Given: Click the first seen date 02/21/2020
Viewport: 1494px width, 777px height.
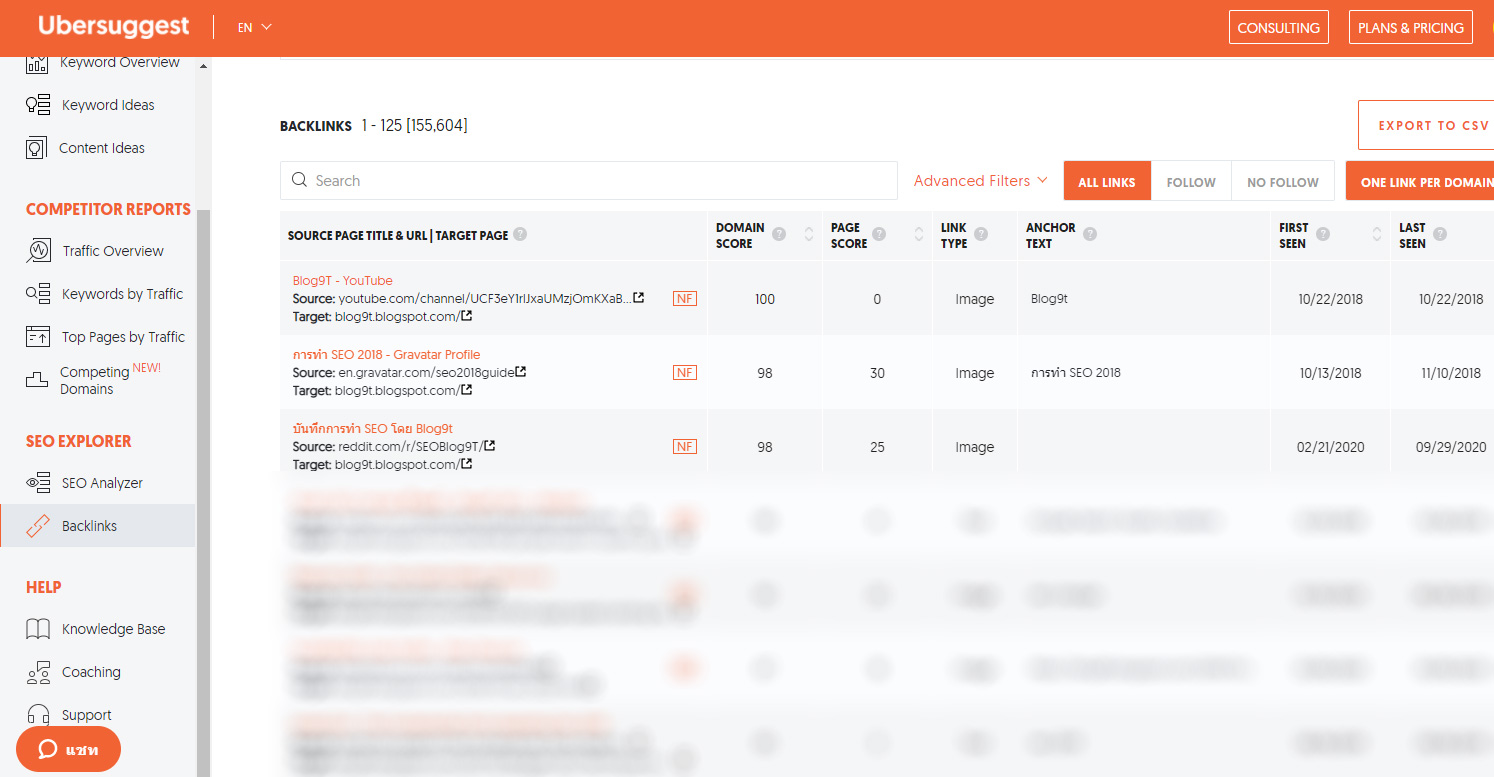Looking at the screenshot, I should pos(1330,447).
